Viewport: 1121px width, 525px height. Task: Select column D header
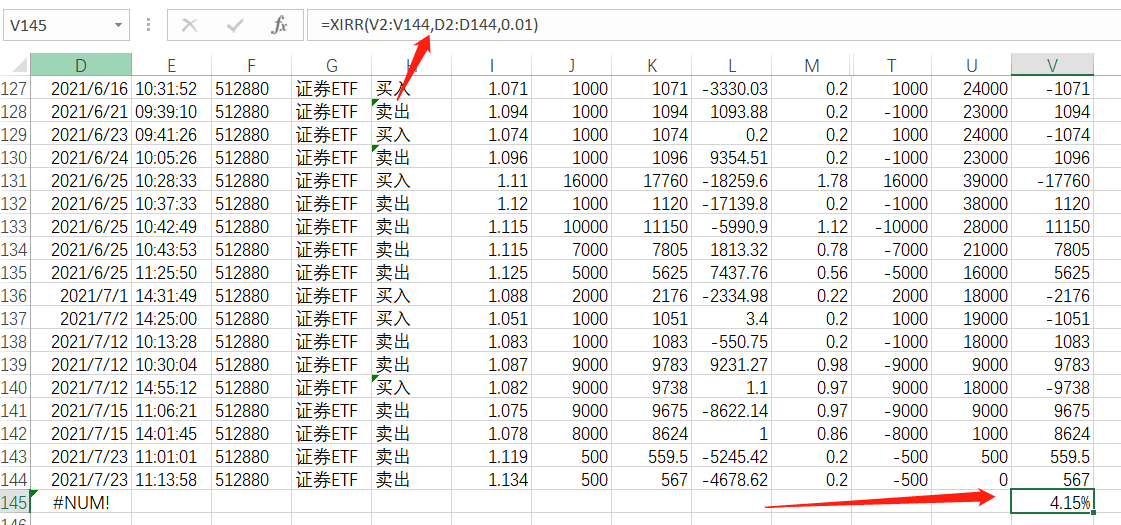coord(81,65)
